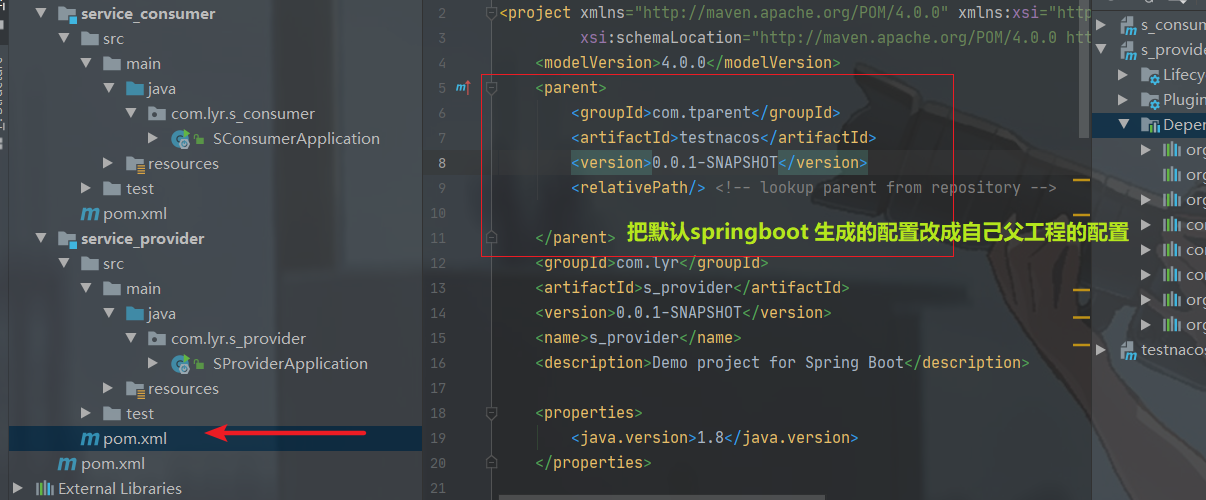This screenshot has width=1206, height=500.
Task: Expand the resources folder under service_consumer
Action: pos(108,164)
